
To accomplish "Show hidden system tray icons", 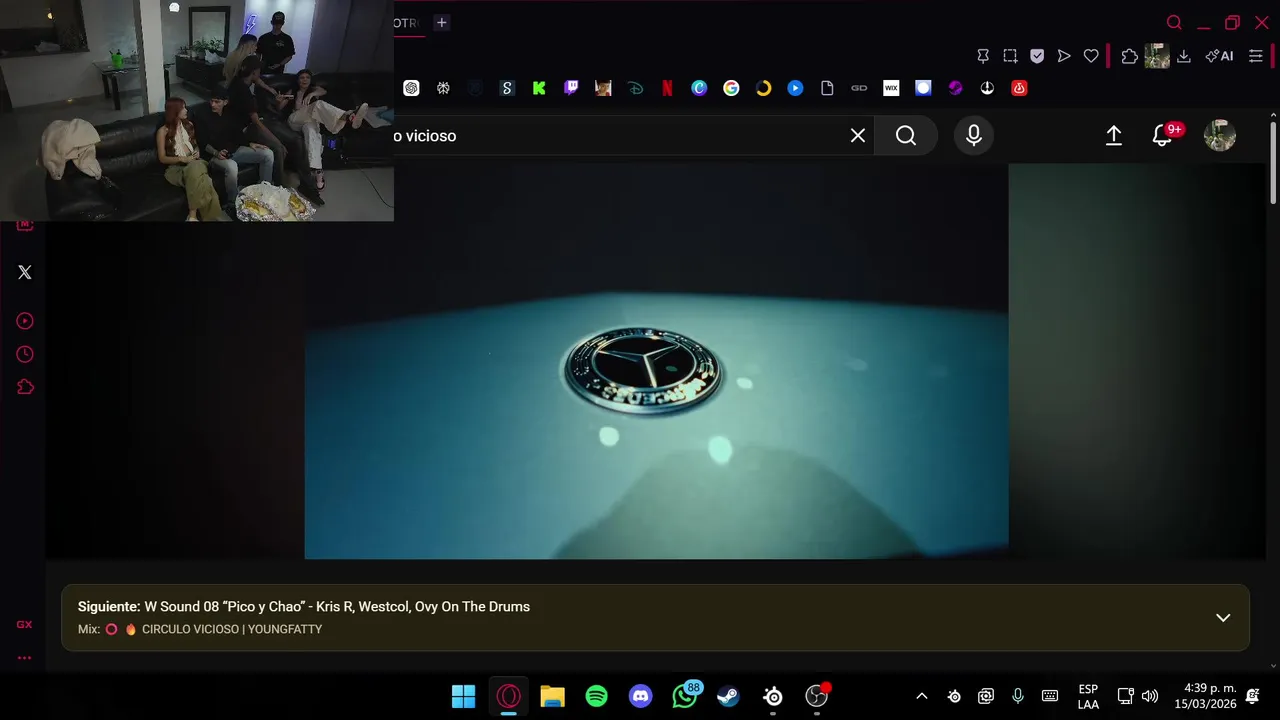I will (x=922, y=696).
